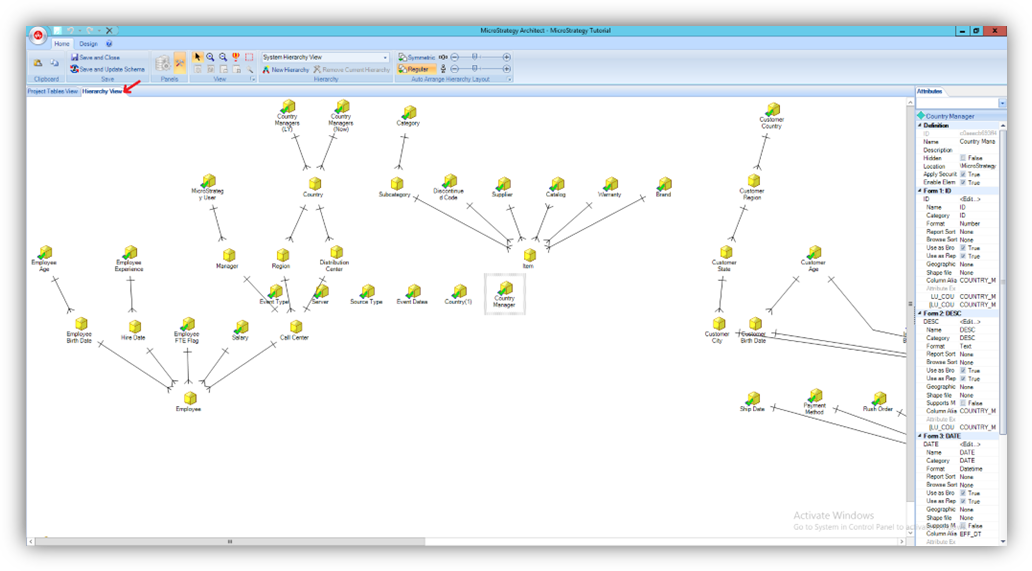Select the Event Dates attribute node
The width and height of the screenshot is (1032, 571).
[413, 295]
